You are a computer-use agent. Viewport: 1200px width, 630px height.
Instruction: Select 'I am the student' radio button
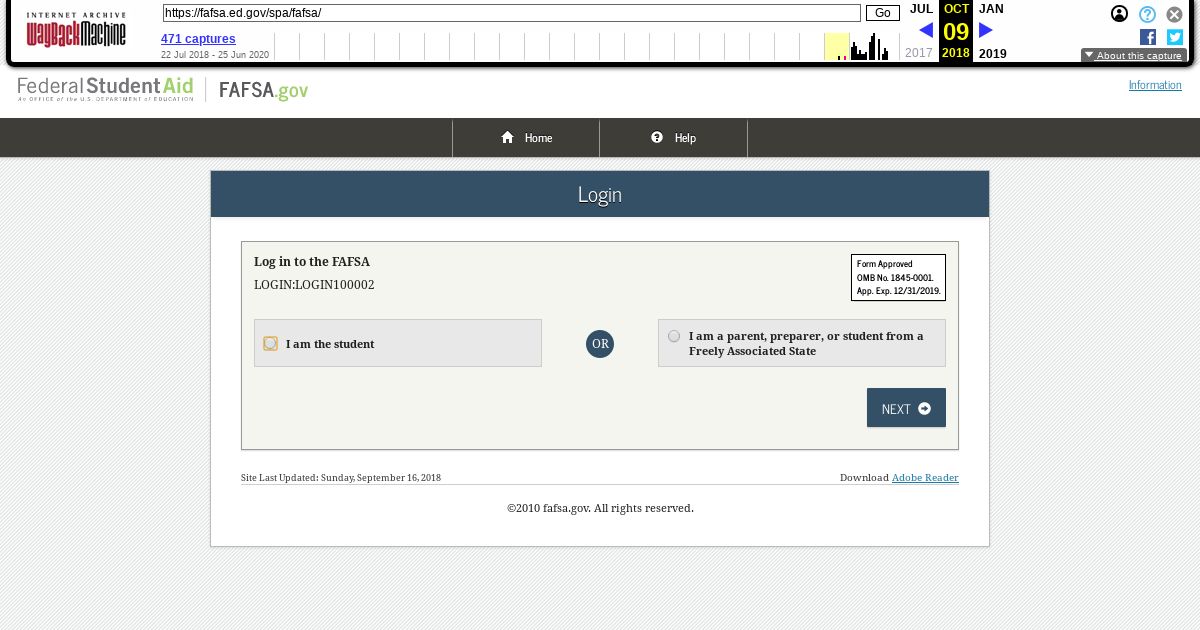270,344
